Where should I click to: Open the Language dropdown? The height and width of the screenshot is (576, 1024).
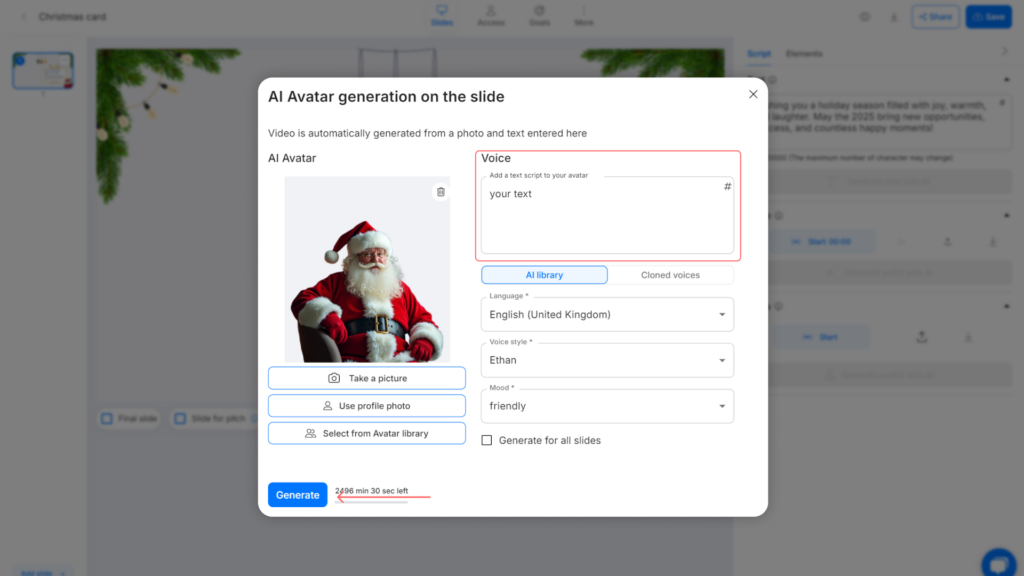pos(607,314)
